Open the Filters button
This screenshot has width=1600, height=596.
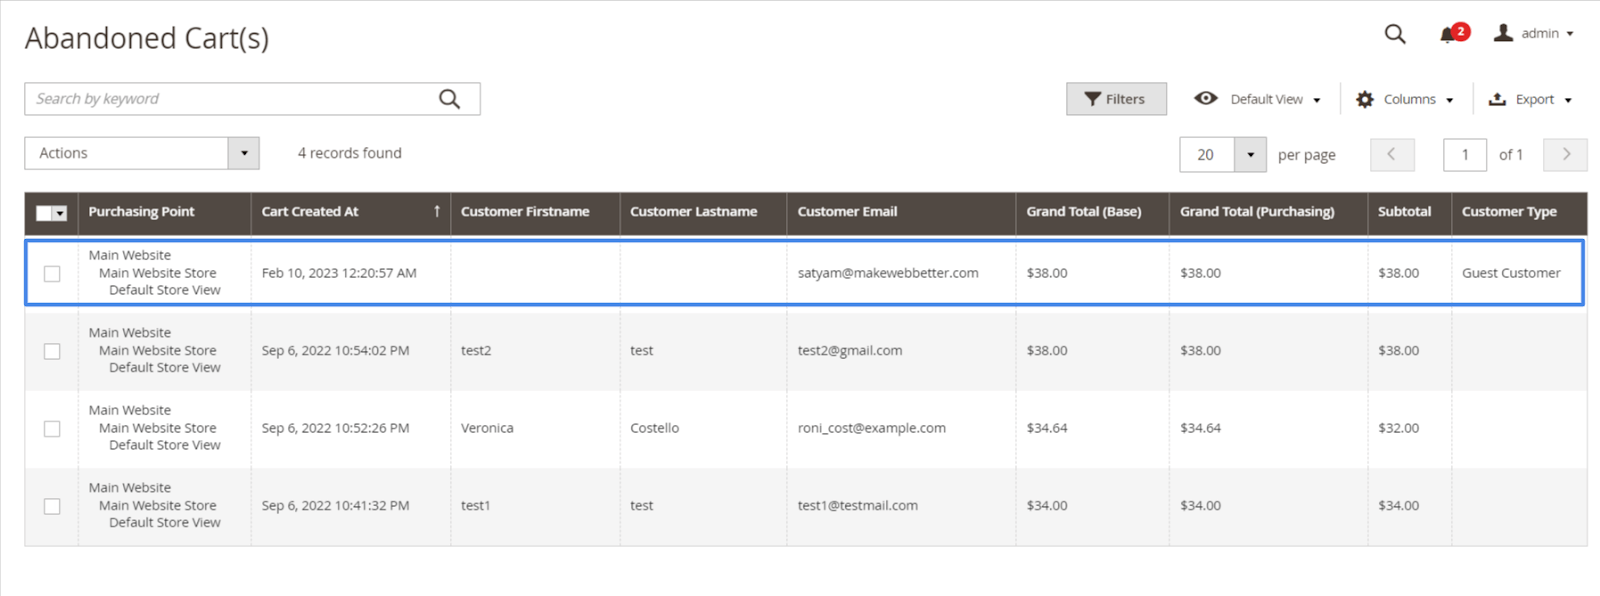1116,99
